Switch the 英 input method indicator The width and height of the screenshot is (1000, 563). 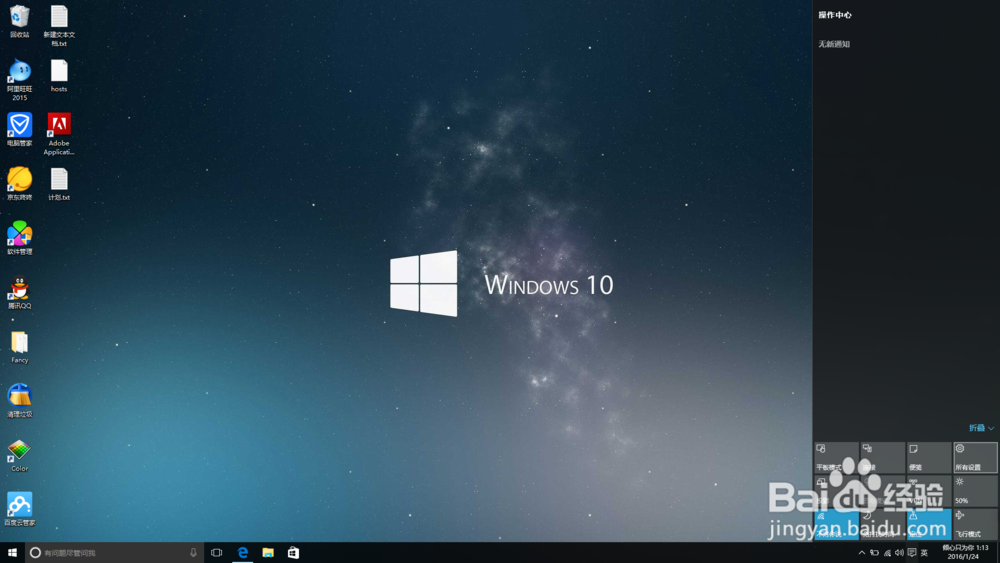click(x=924, y=553)
